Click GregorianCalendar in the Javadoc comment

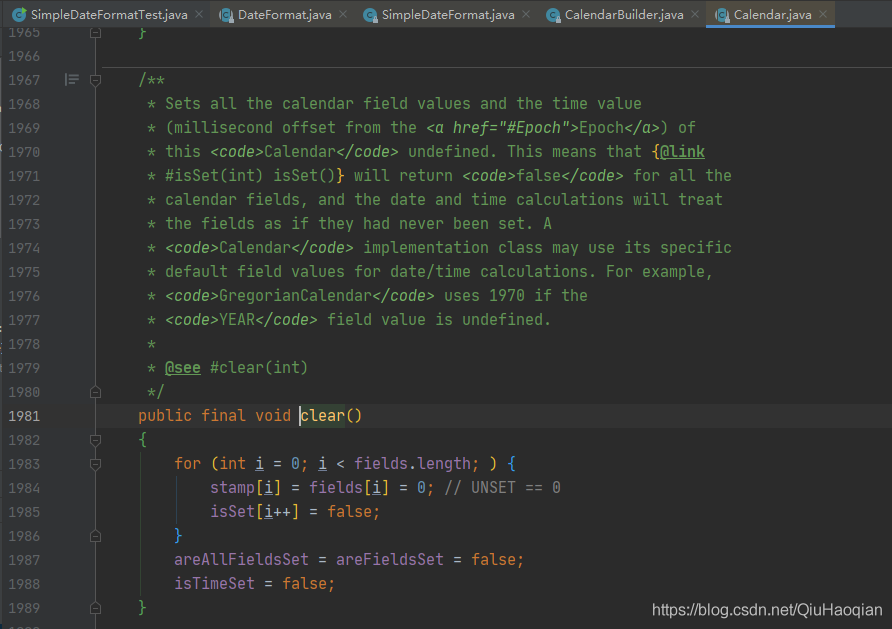295,296
